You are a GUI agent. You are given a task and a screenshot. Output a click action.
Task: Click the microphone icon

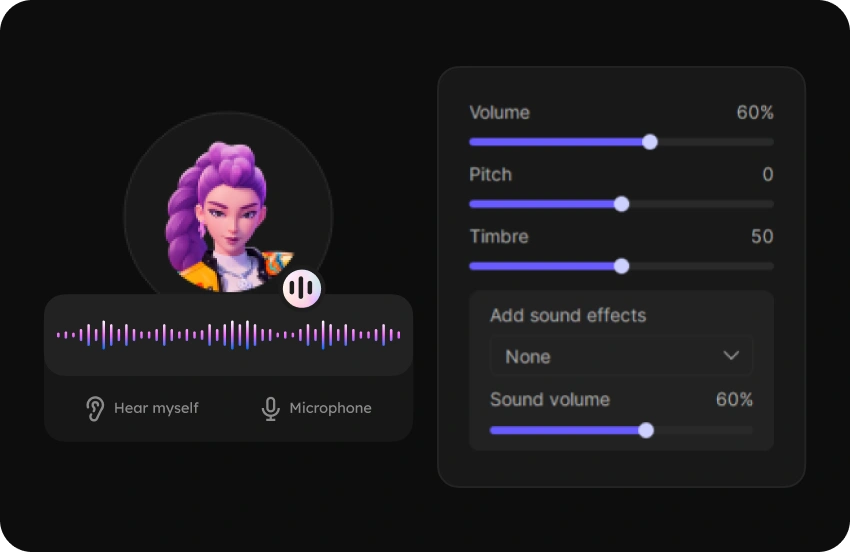(270, 408)
